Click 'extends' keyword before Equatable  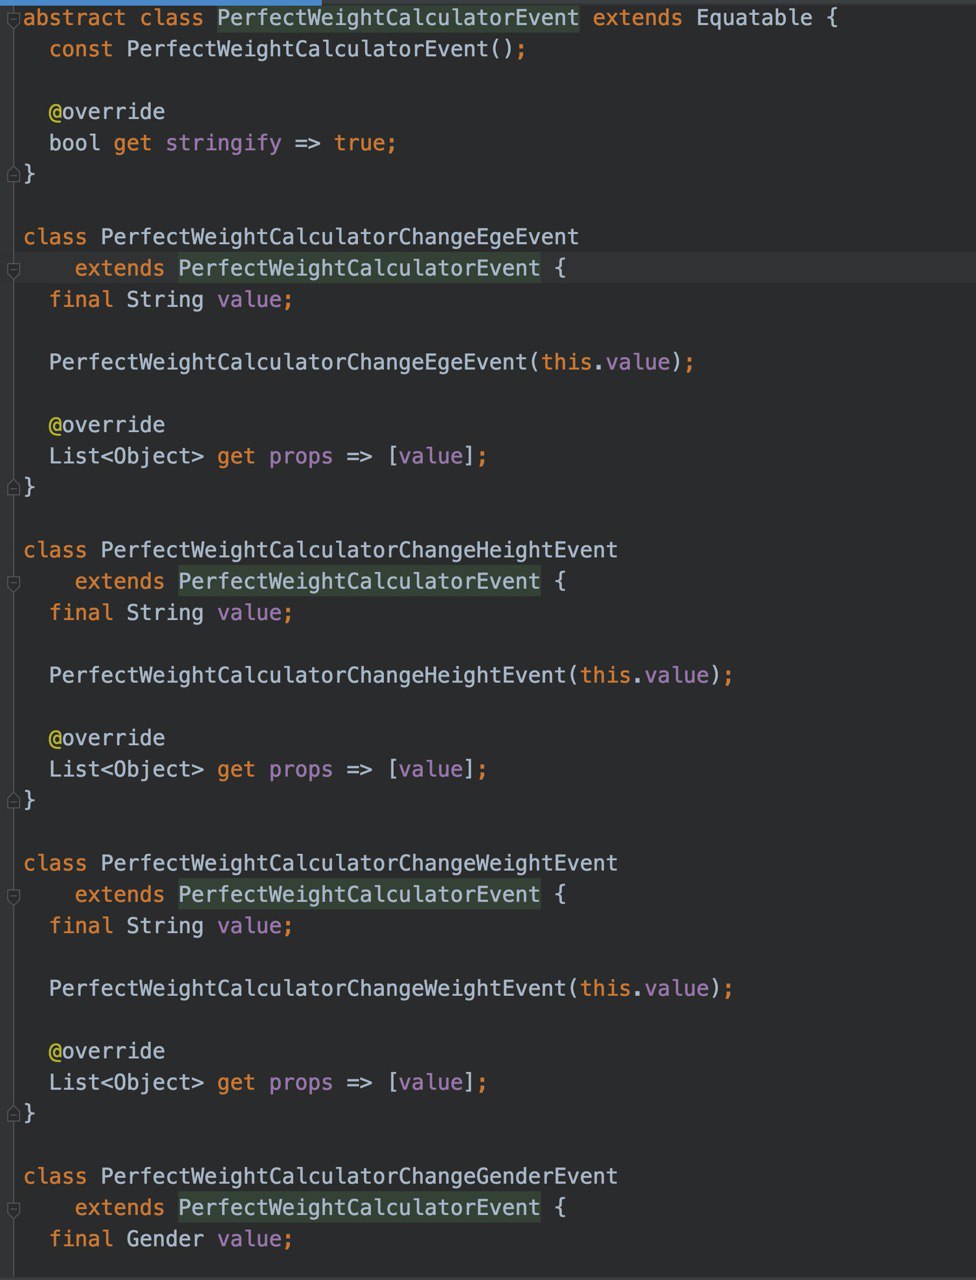pyautogui.click(x=638, y=18)
